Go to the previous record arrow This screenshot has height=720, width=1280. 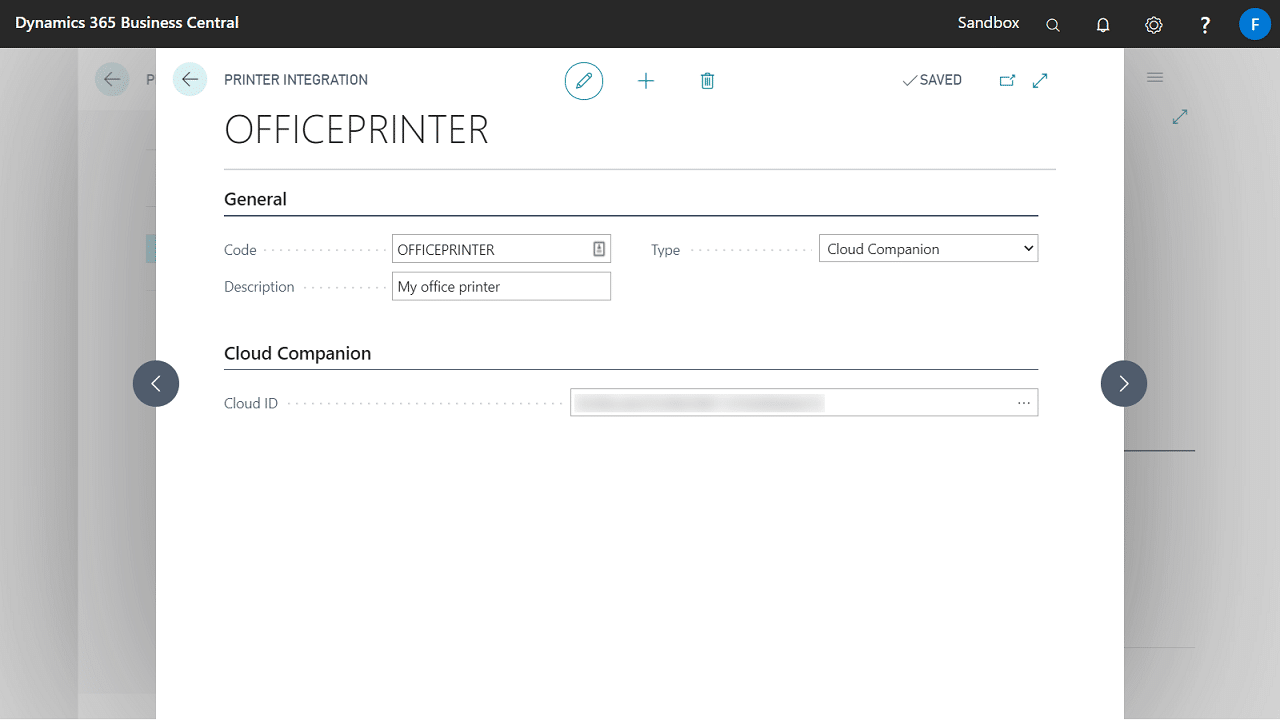pos(156,383)
